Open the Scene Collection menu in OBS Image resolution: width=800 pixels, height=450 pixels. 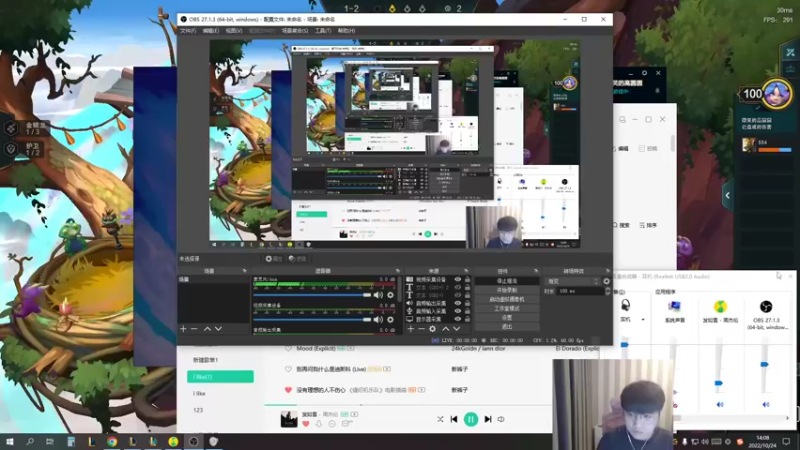pyautogui.click(x=295, y=31)
